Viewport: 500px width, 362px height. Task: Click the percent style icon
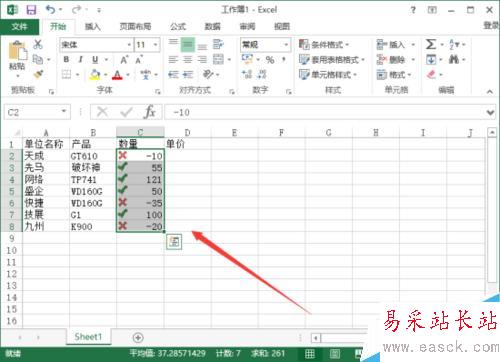[x=270, y=60]
